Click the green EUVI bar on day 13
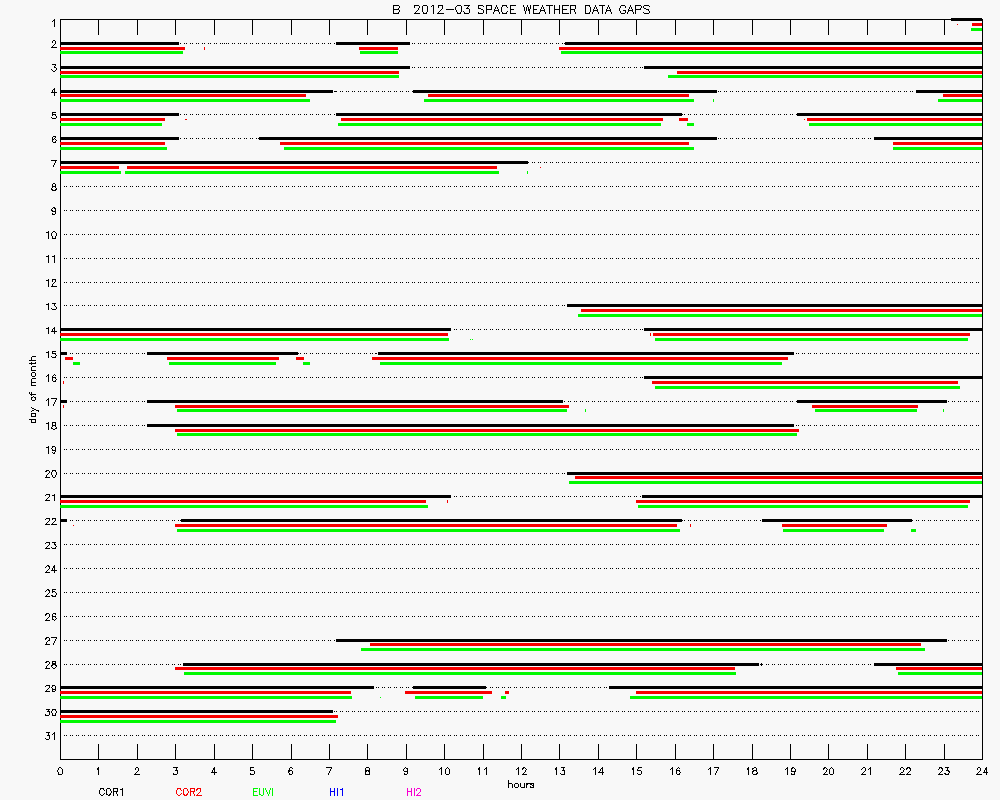The image size is (1000, 800). [x=780, y=315]
